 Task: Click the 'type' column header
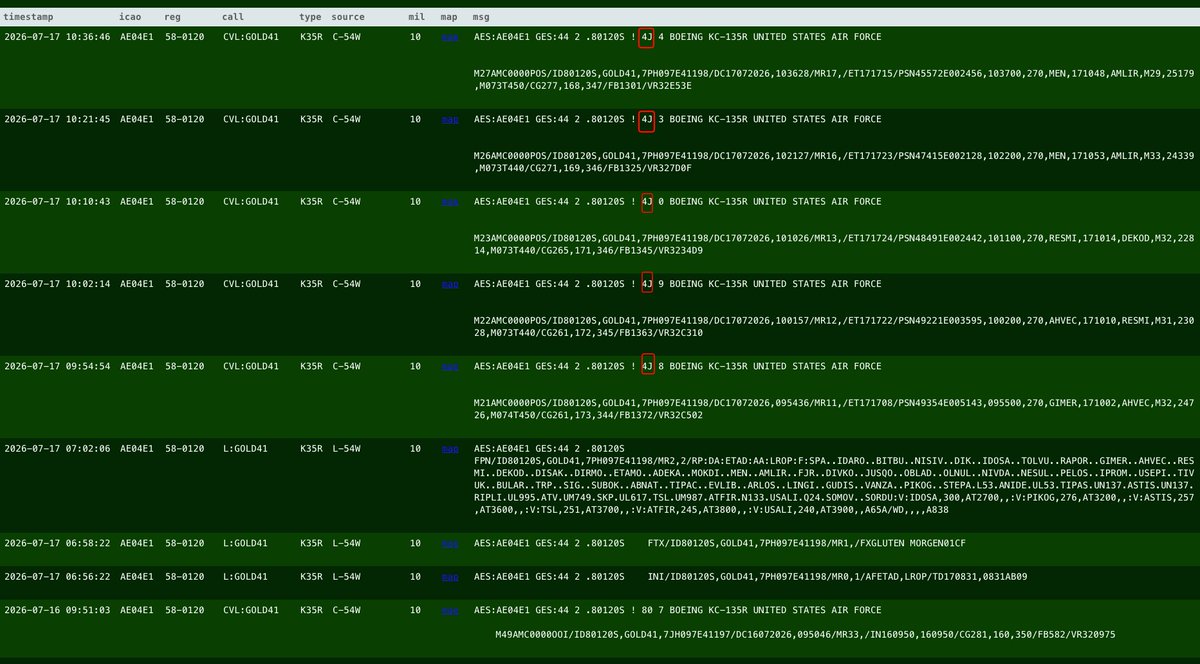[x=311, y=17]
